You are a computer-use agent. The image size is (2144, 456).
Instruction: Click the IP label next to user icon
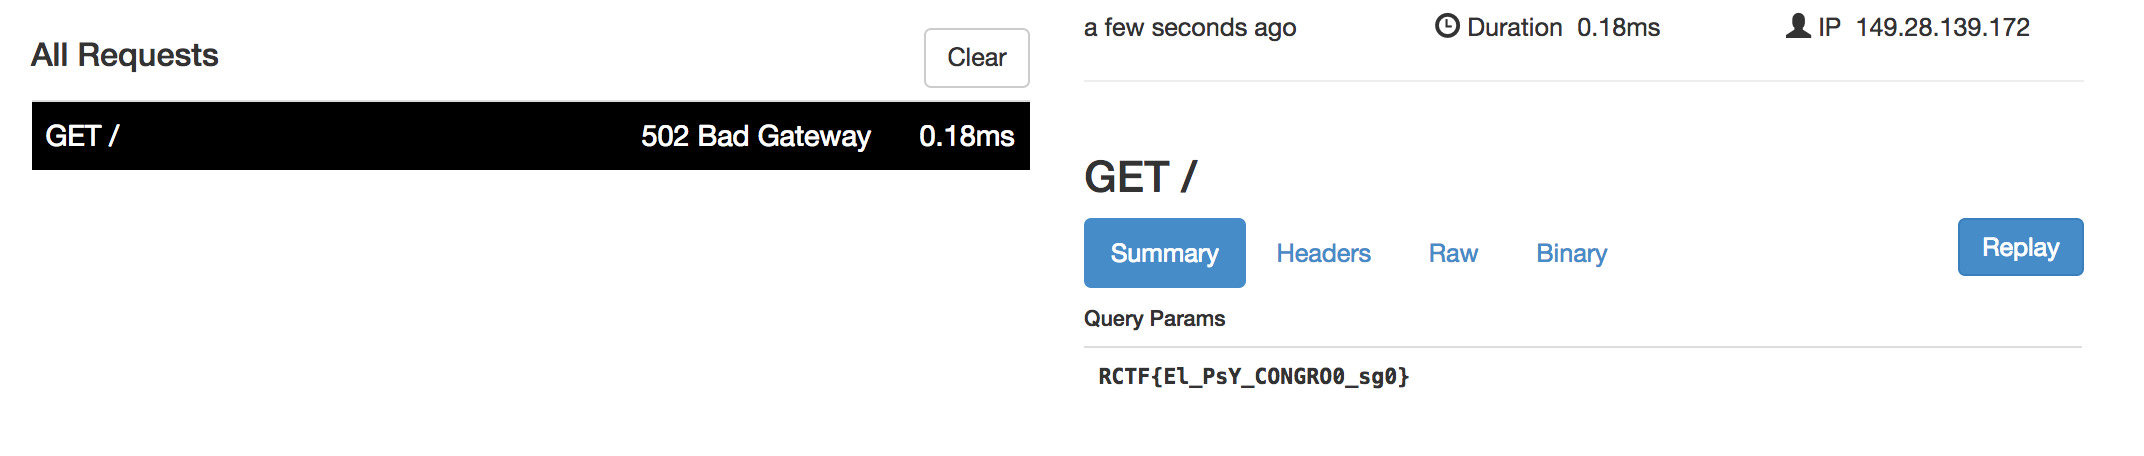pyautogui.click(x=1829, y=27)
